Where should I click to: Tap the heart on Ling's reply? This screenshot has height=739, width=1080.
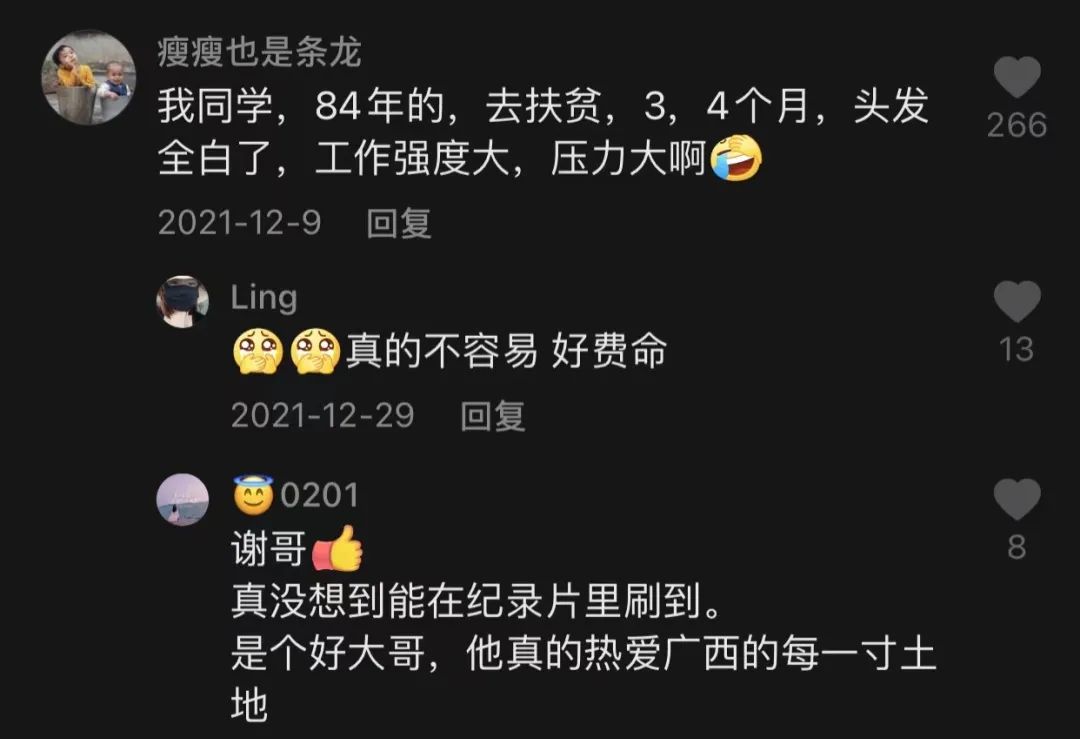[x=1017, y=301]
